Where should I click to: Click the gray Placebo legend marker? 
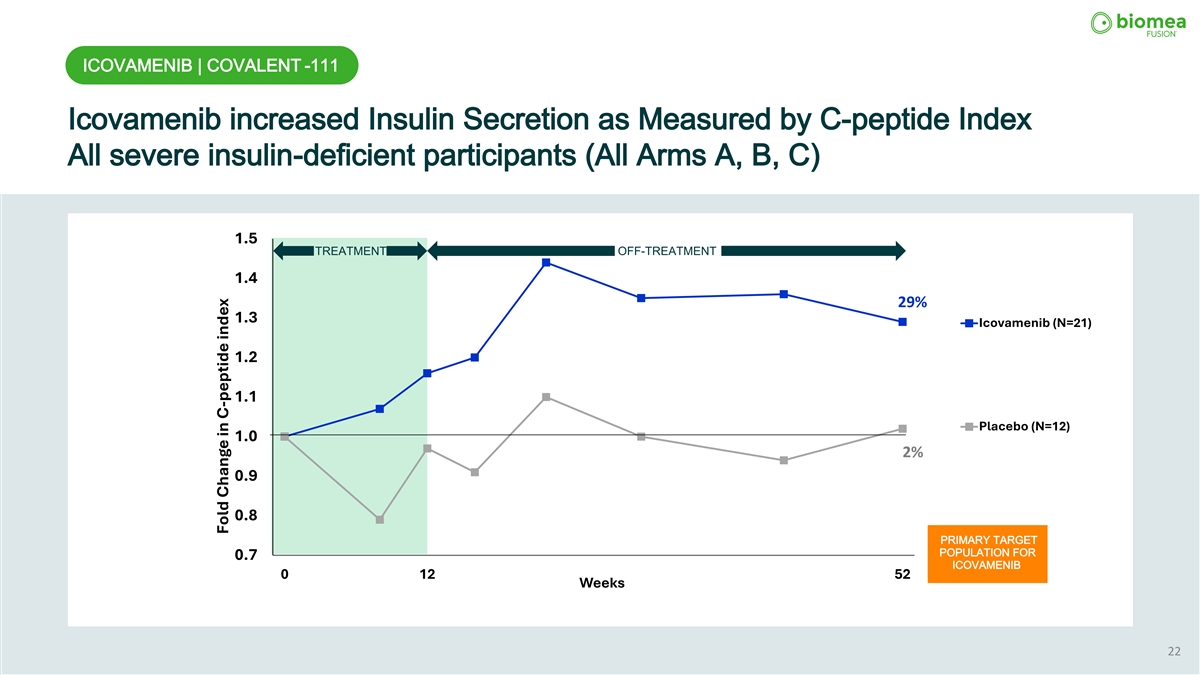point(968,427)
